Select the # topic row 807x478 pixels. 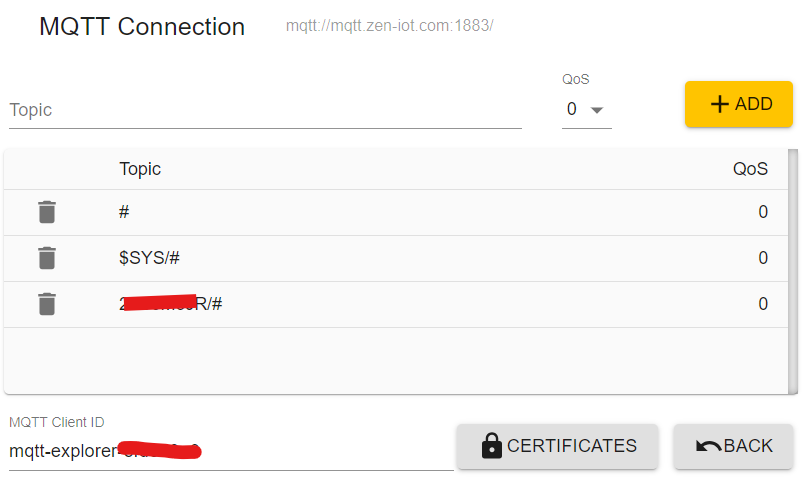pyautogui.click(x=400, y=212)
